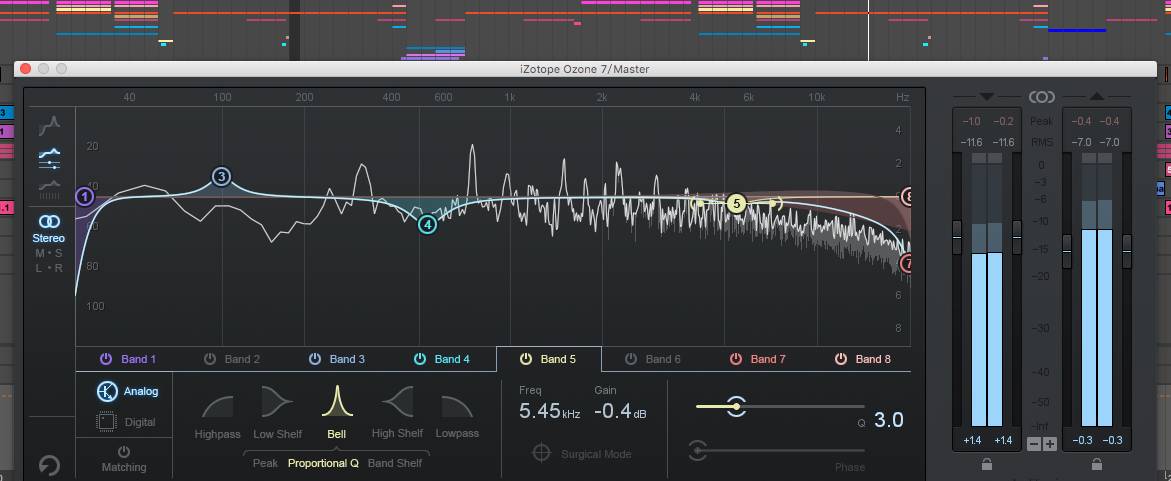Select the EQ nodes display mode icon
1171x481 pixels.
point(50,158)
